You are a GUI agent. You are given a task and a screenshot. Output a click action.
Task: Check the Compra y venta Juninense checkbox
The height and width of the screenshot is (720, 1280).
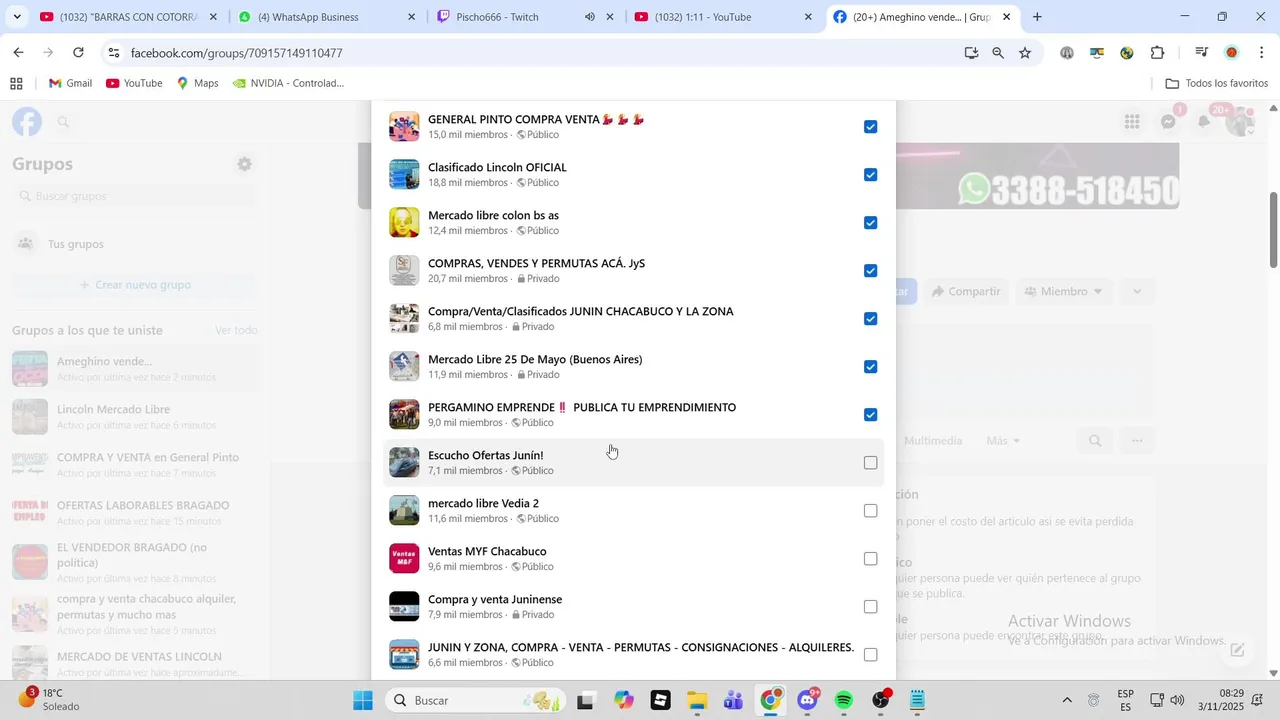(870, 607)
